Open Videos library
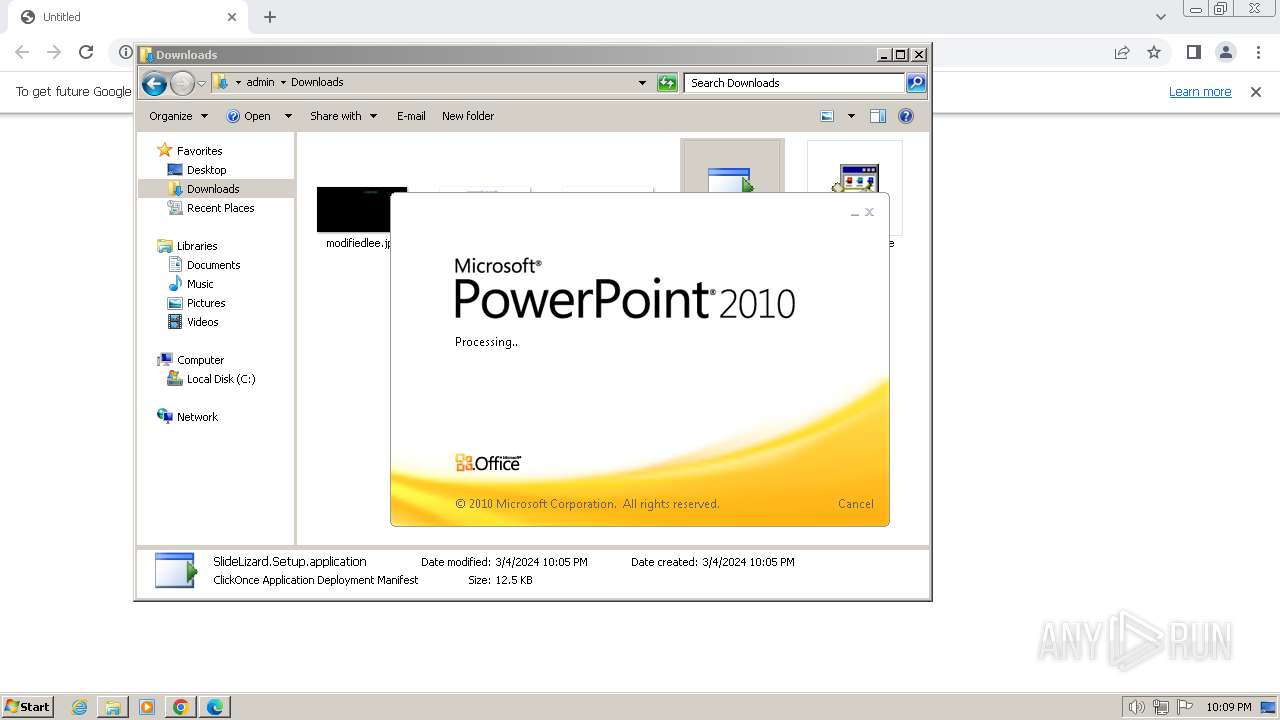The height and width of the screenshot is (720, 1280). point(202,322)
